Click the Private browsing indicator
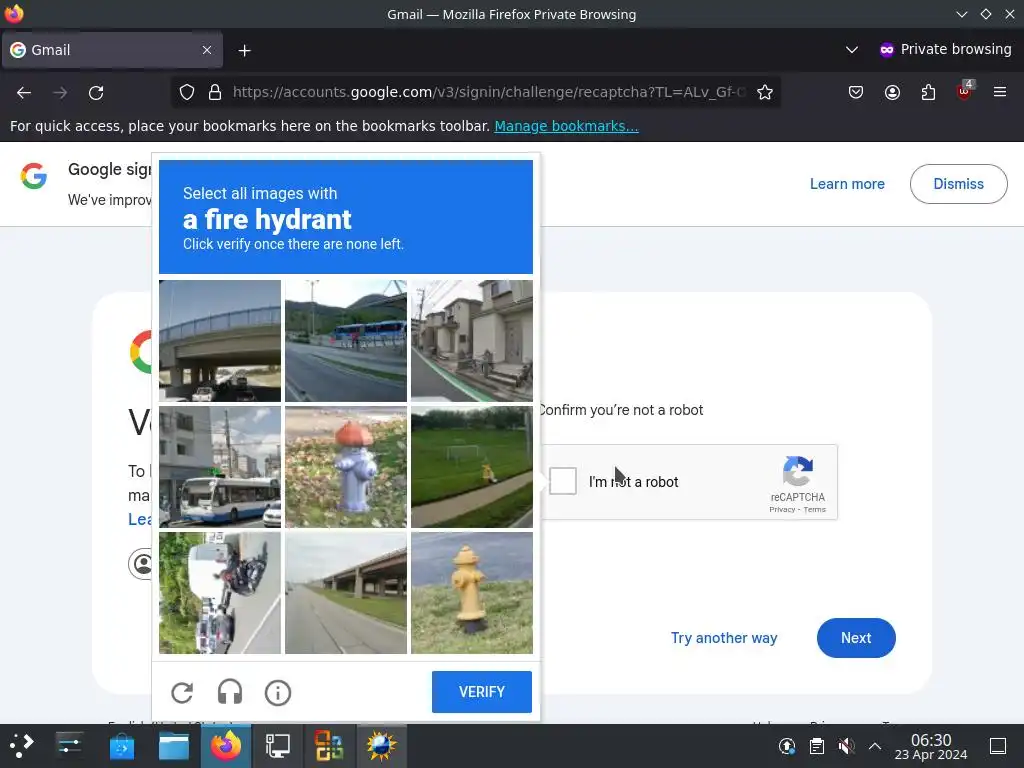The width and height of the screenshot is (1024, 768). click(x=945, y=50)
